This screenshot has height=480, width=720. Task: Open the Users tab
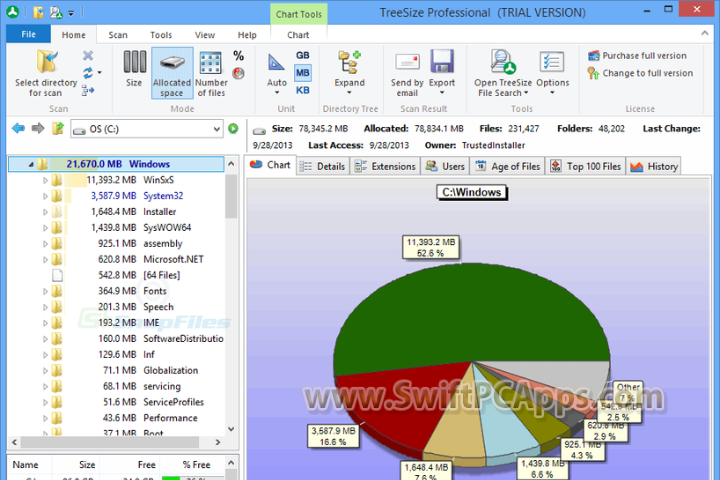[445, 166]
